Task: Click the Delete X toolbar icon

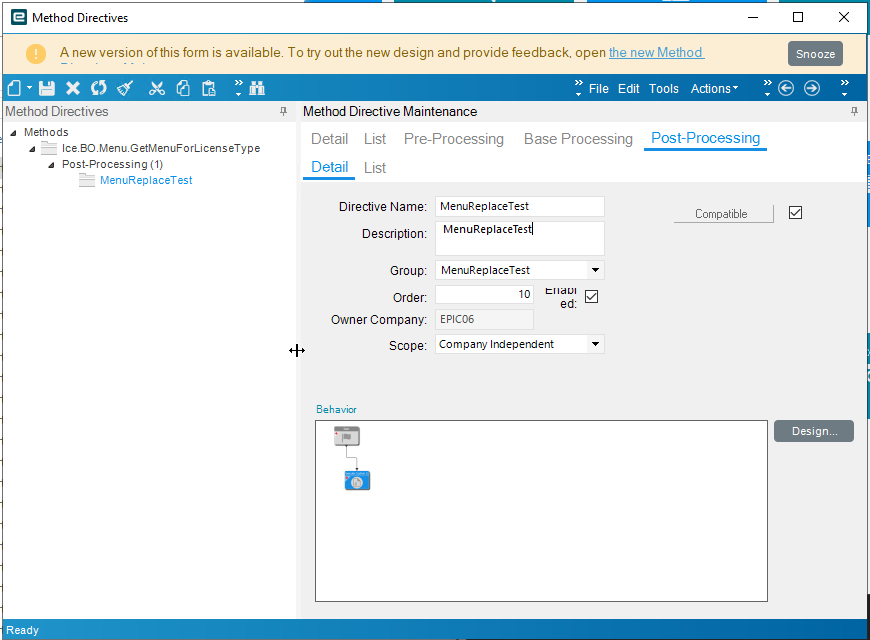Action: click(x=73, y=88)
